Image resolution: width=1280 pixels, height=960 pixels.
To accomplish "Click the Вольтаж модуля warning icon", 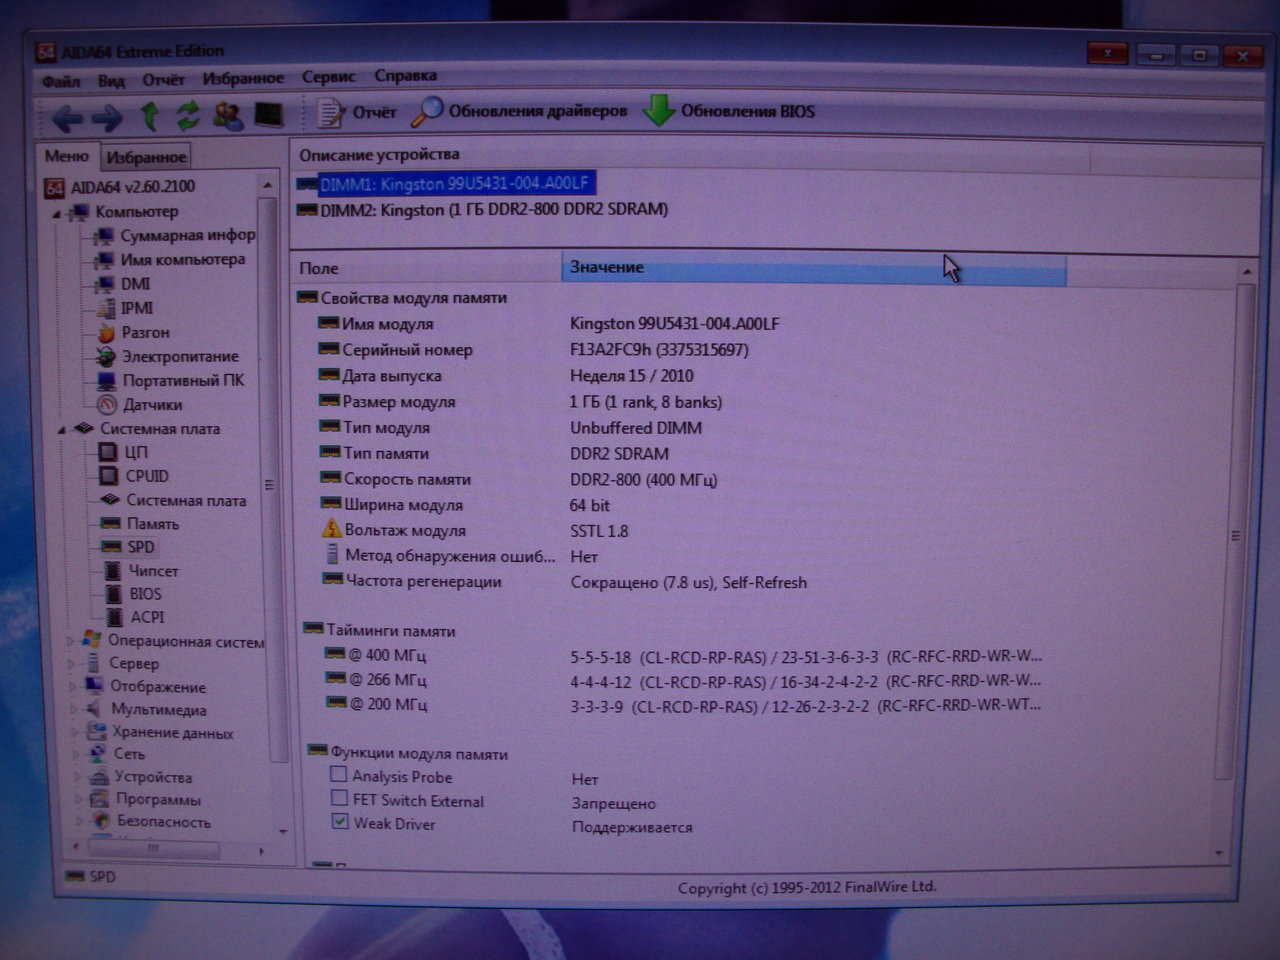I will (x=331, y=529).
